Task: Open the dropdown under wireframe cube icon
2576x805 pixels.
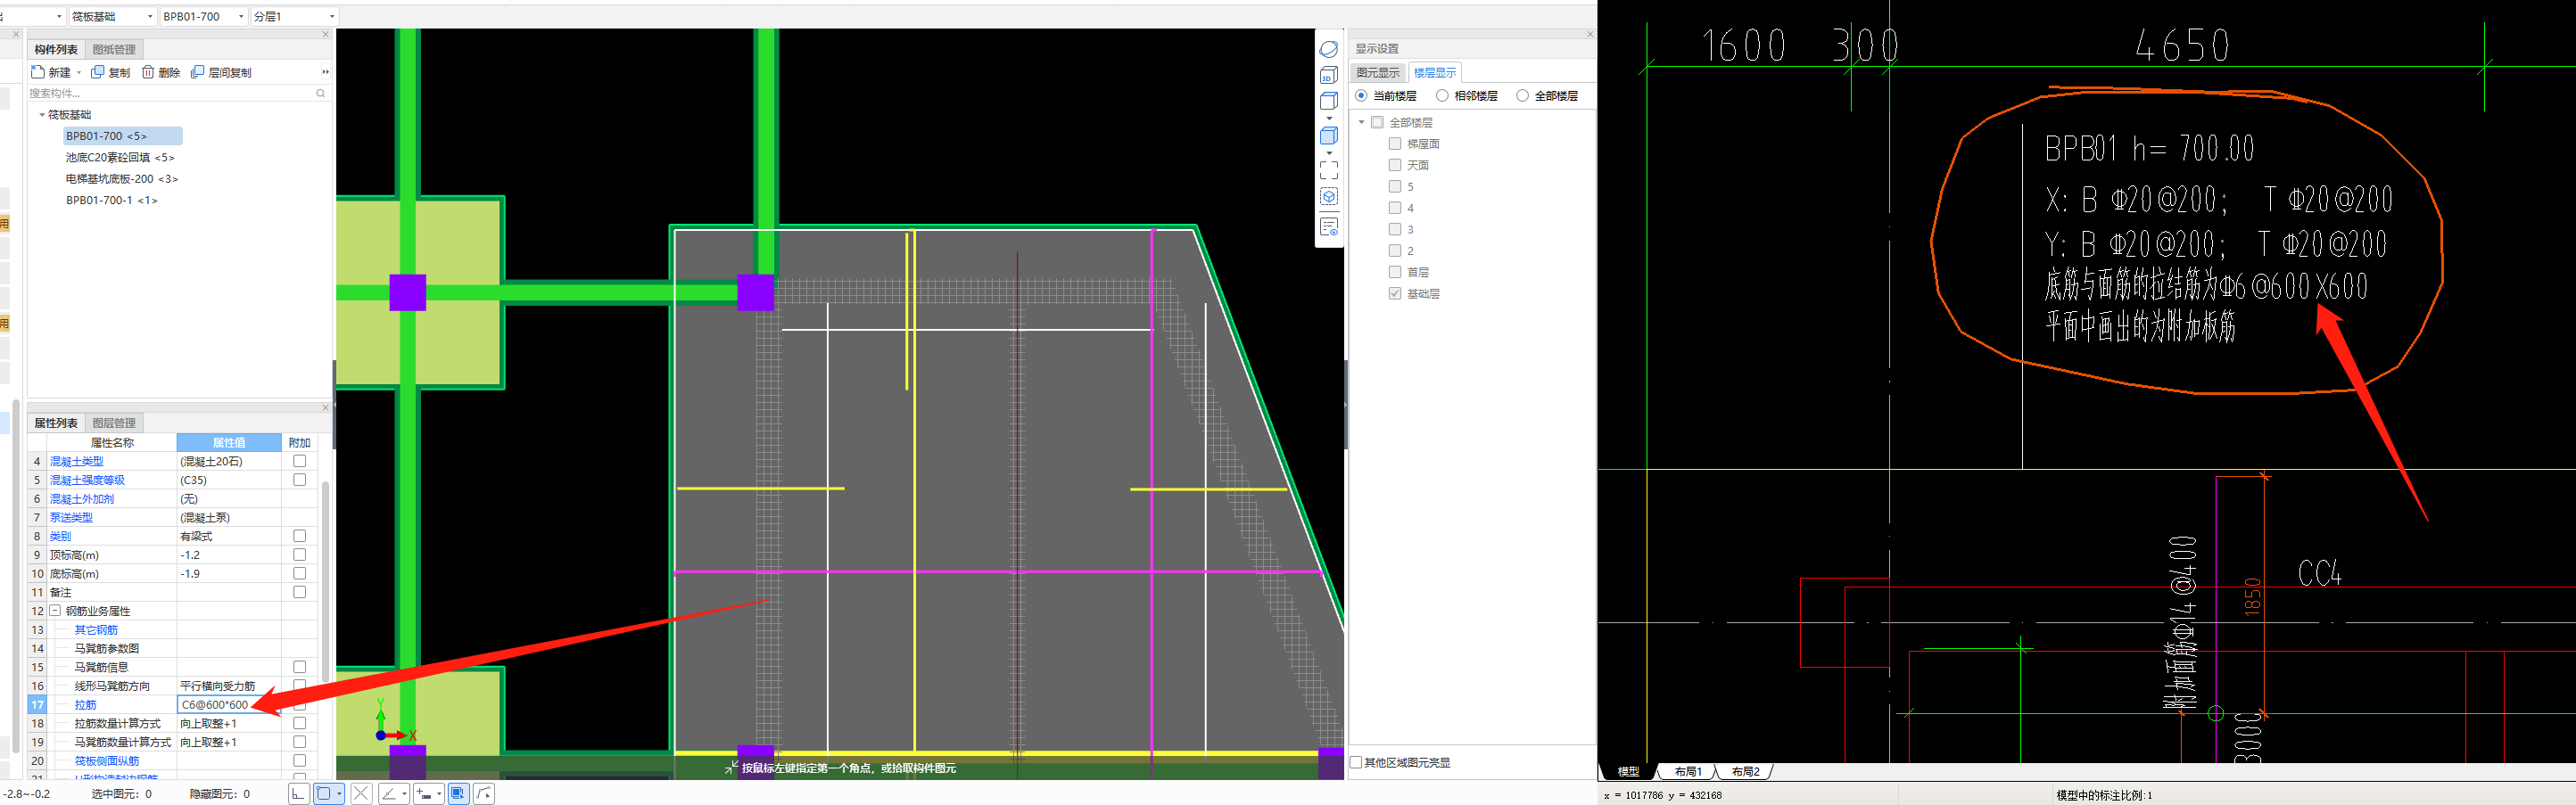Action: [x=1328, y=118]
